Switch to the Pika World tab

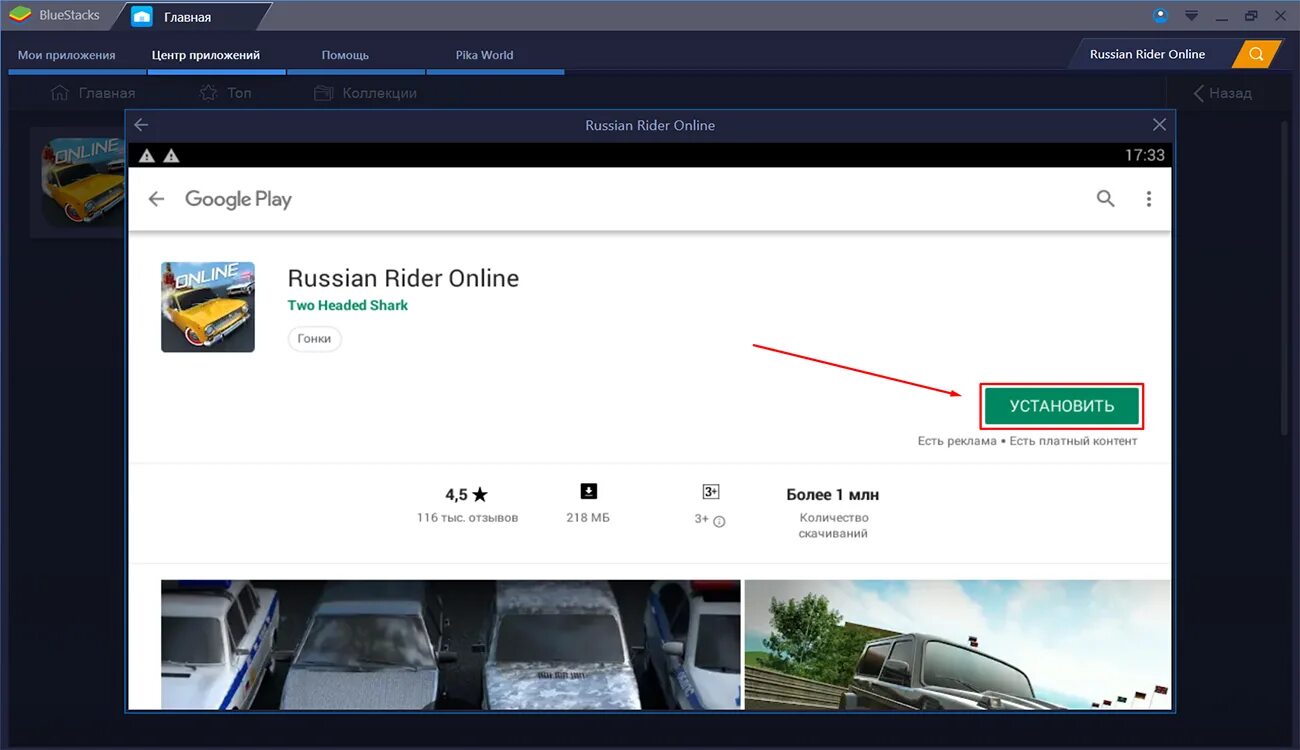click(x=484, y=55)
